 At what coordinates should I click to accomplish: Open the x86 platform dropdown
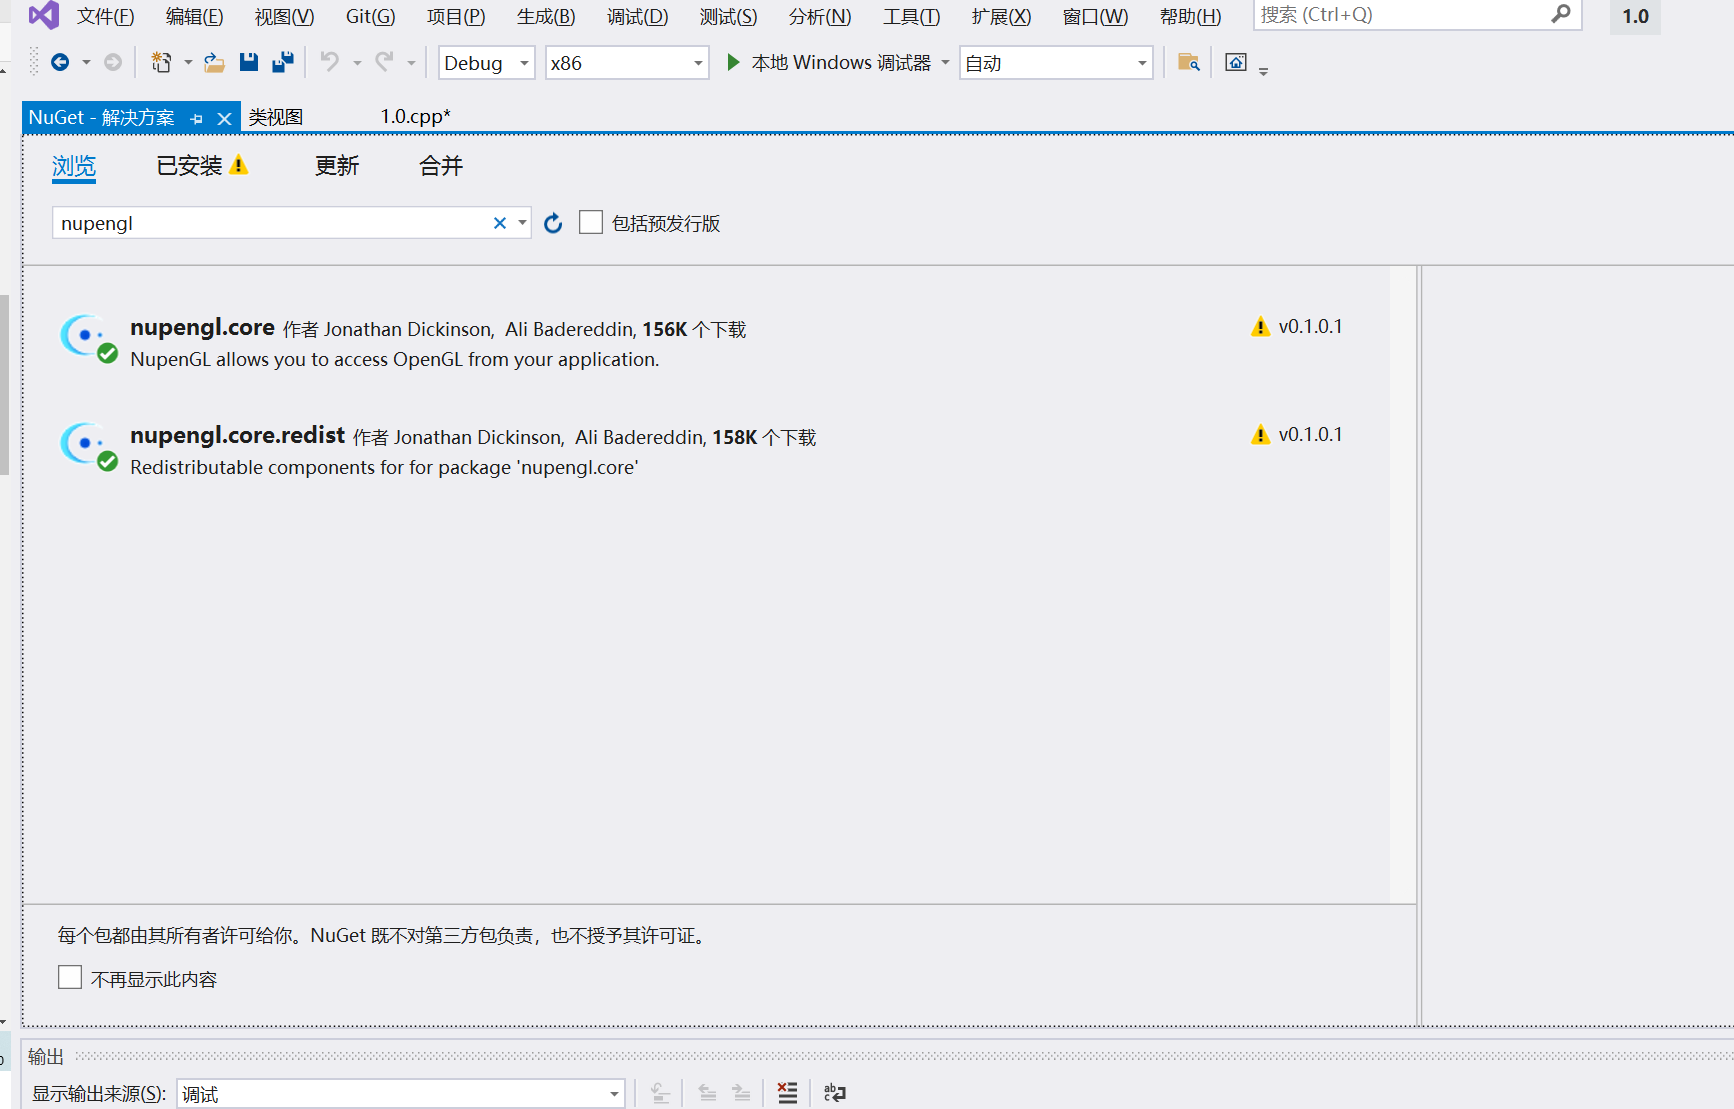698,63
